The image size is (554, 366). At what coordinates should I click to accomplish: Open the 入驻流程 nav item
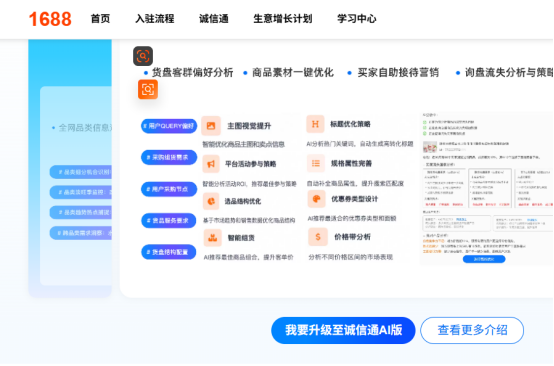pyautogui.click(x=155, y=19)
